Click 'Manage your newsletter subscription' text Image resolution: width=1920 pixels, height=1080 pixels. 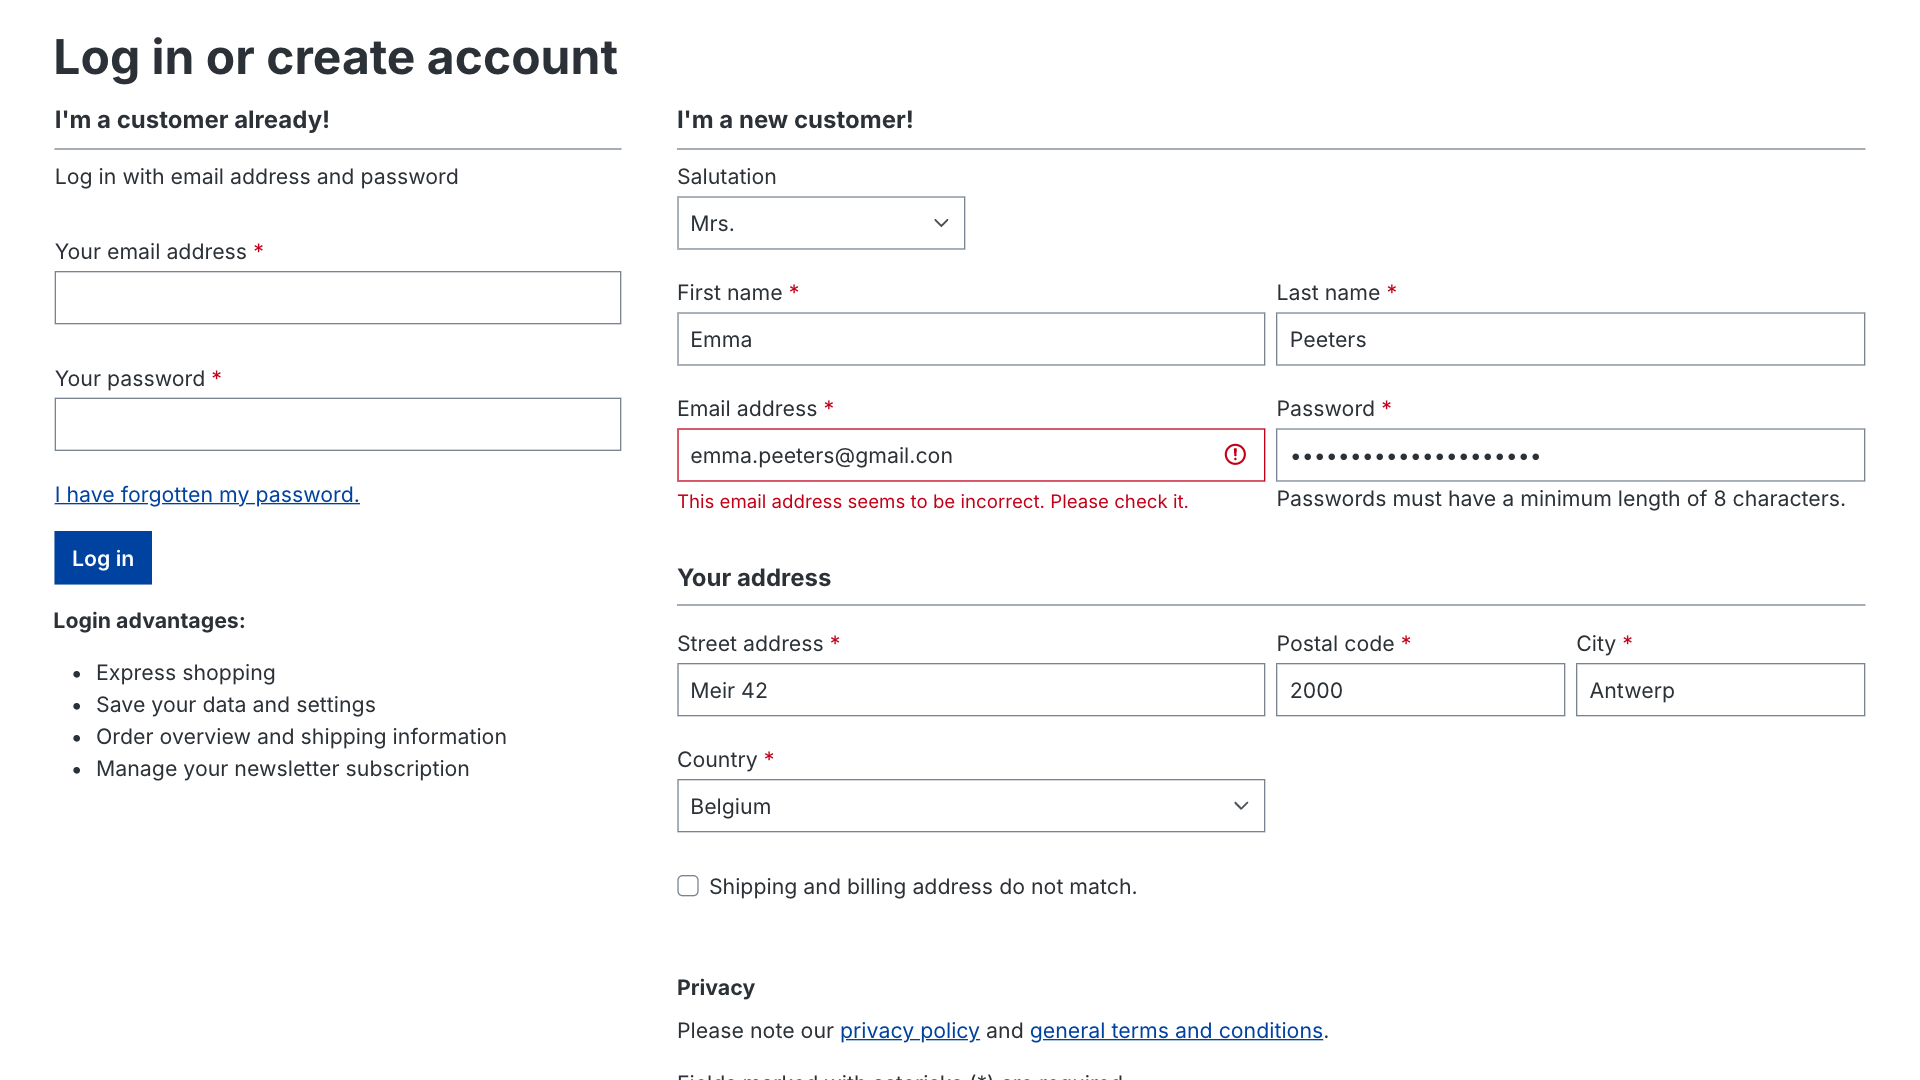click(282, 769)
